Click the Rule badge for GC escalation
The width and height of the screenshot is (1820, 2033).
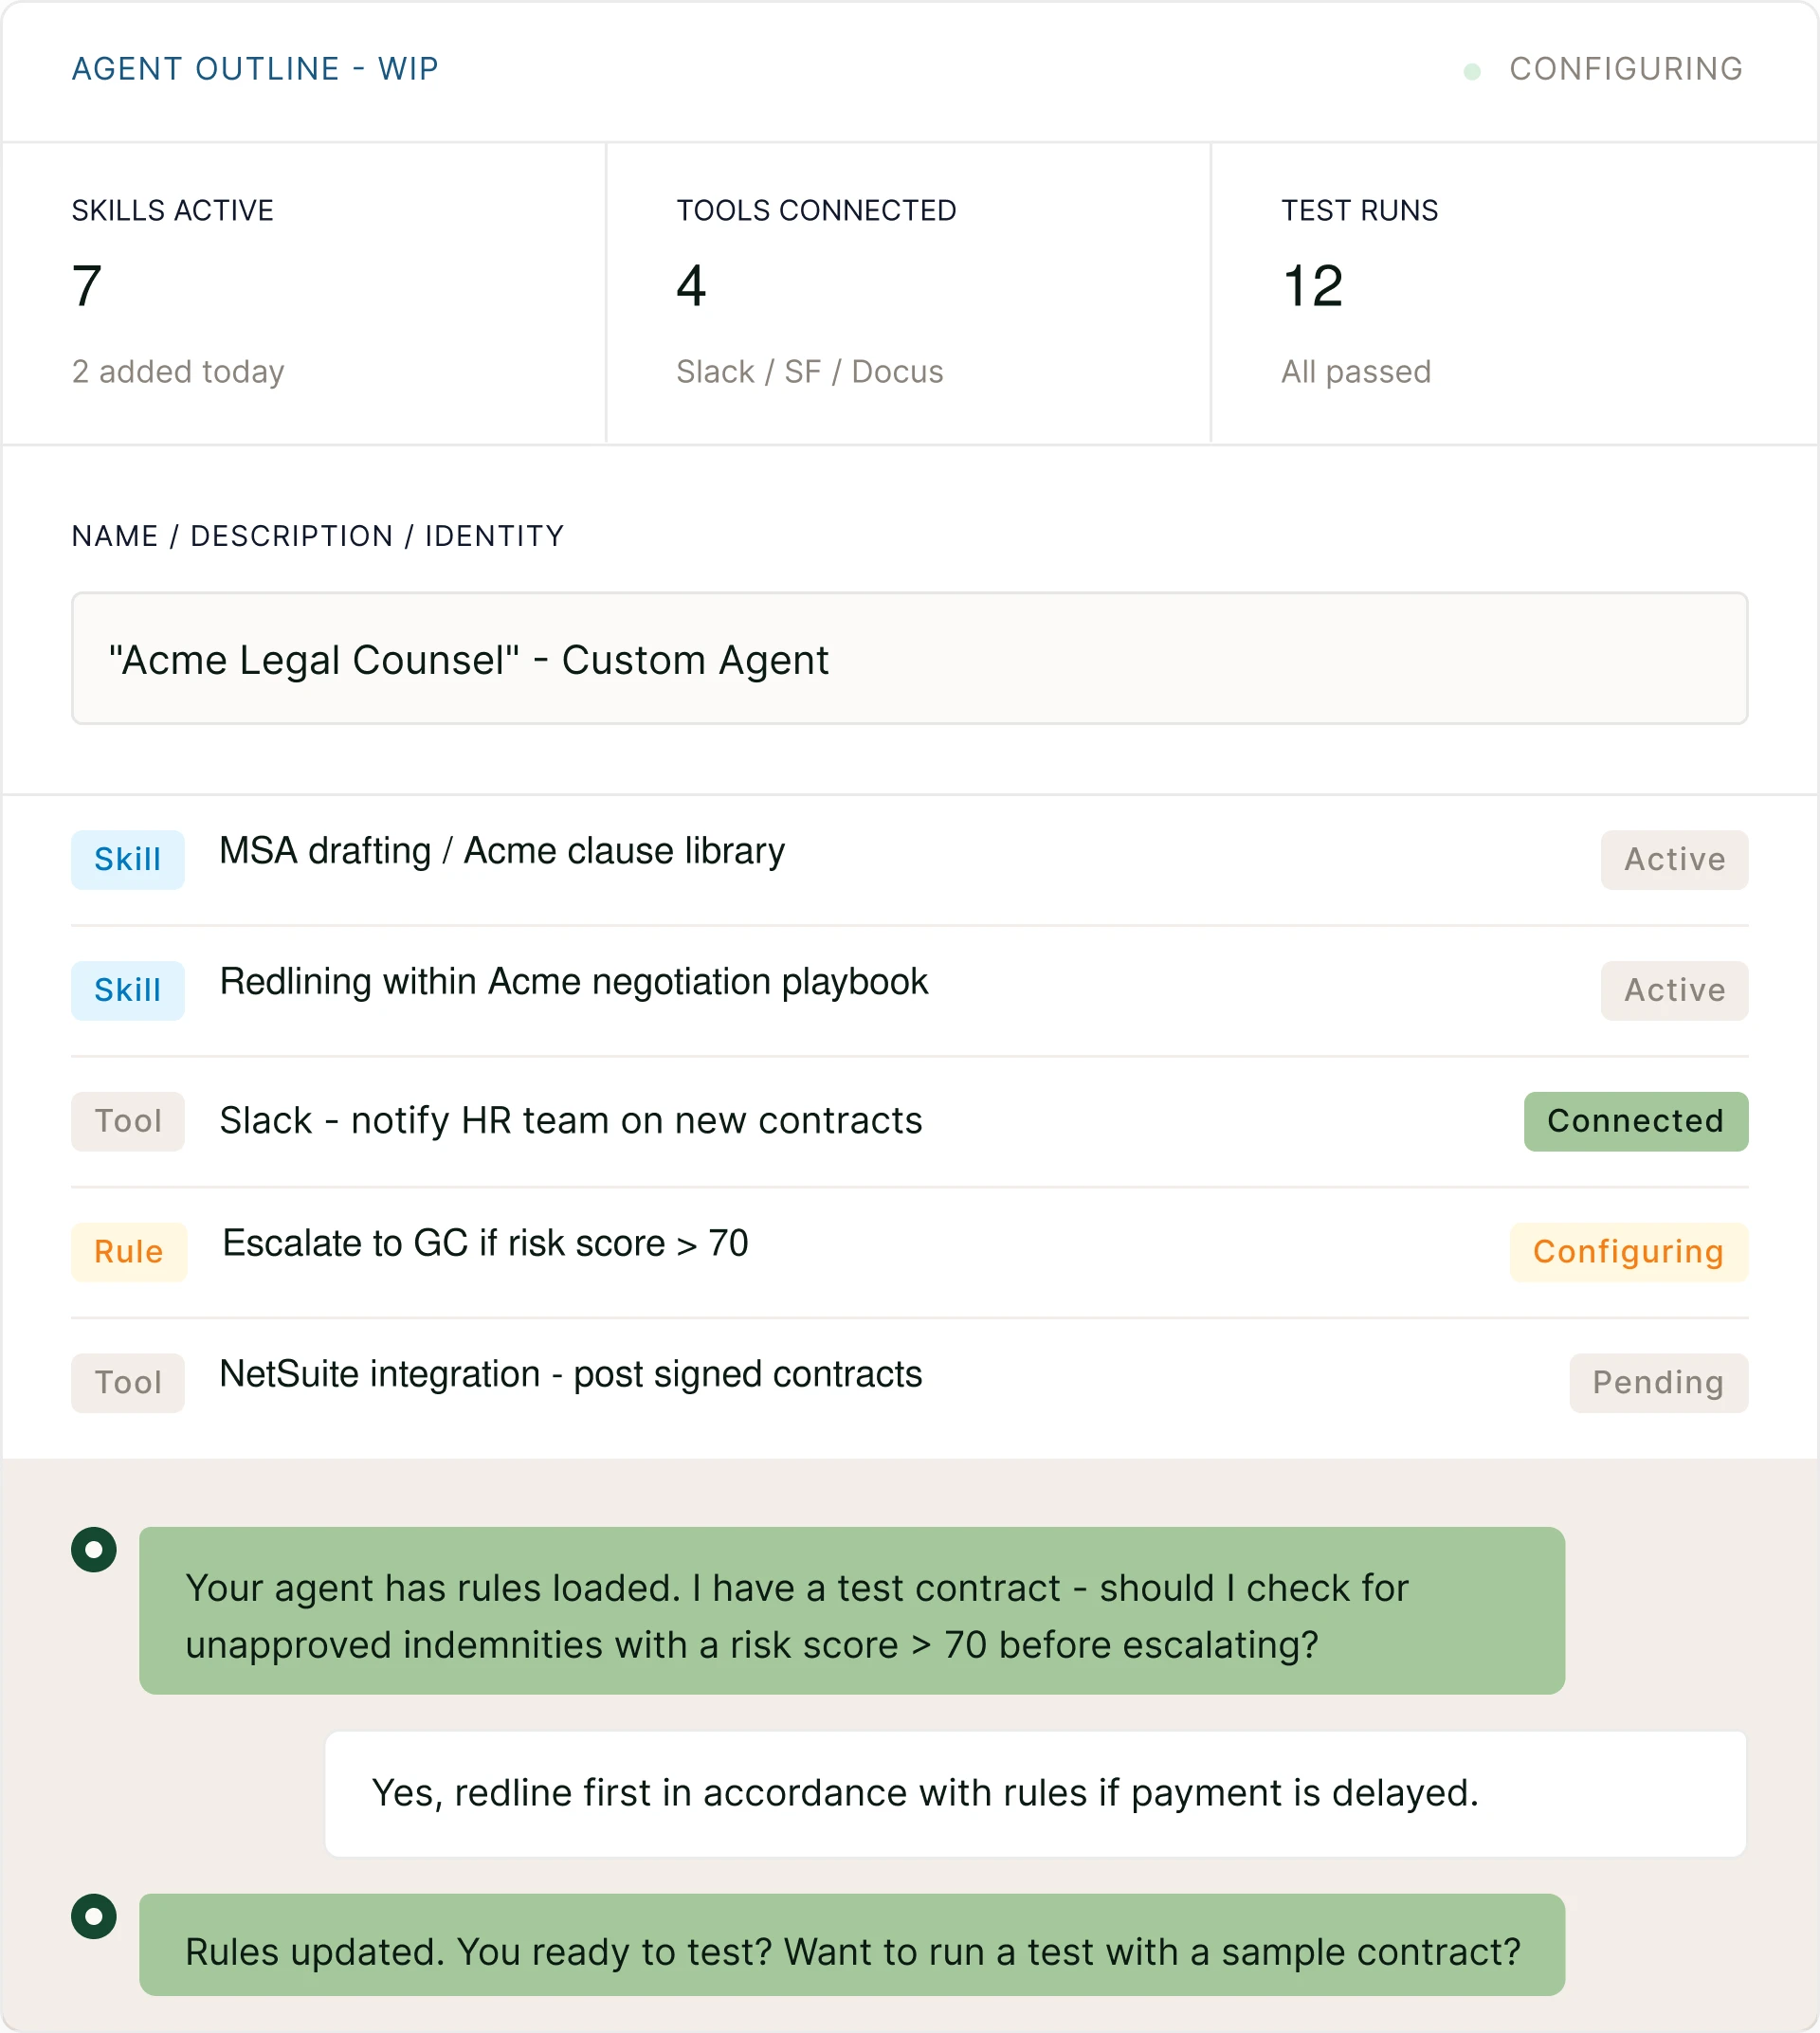[x=128, y=1252]
